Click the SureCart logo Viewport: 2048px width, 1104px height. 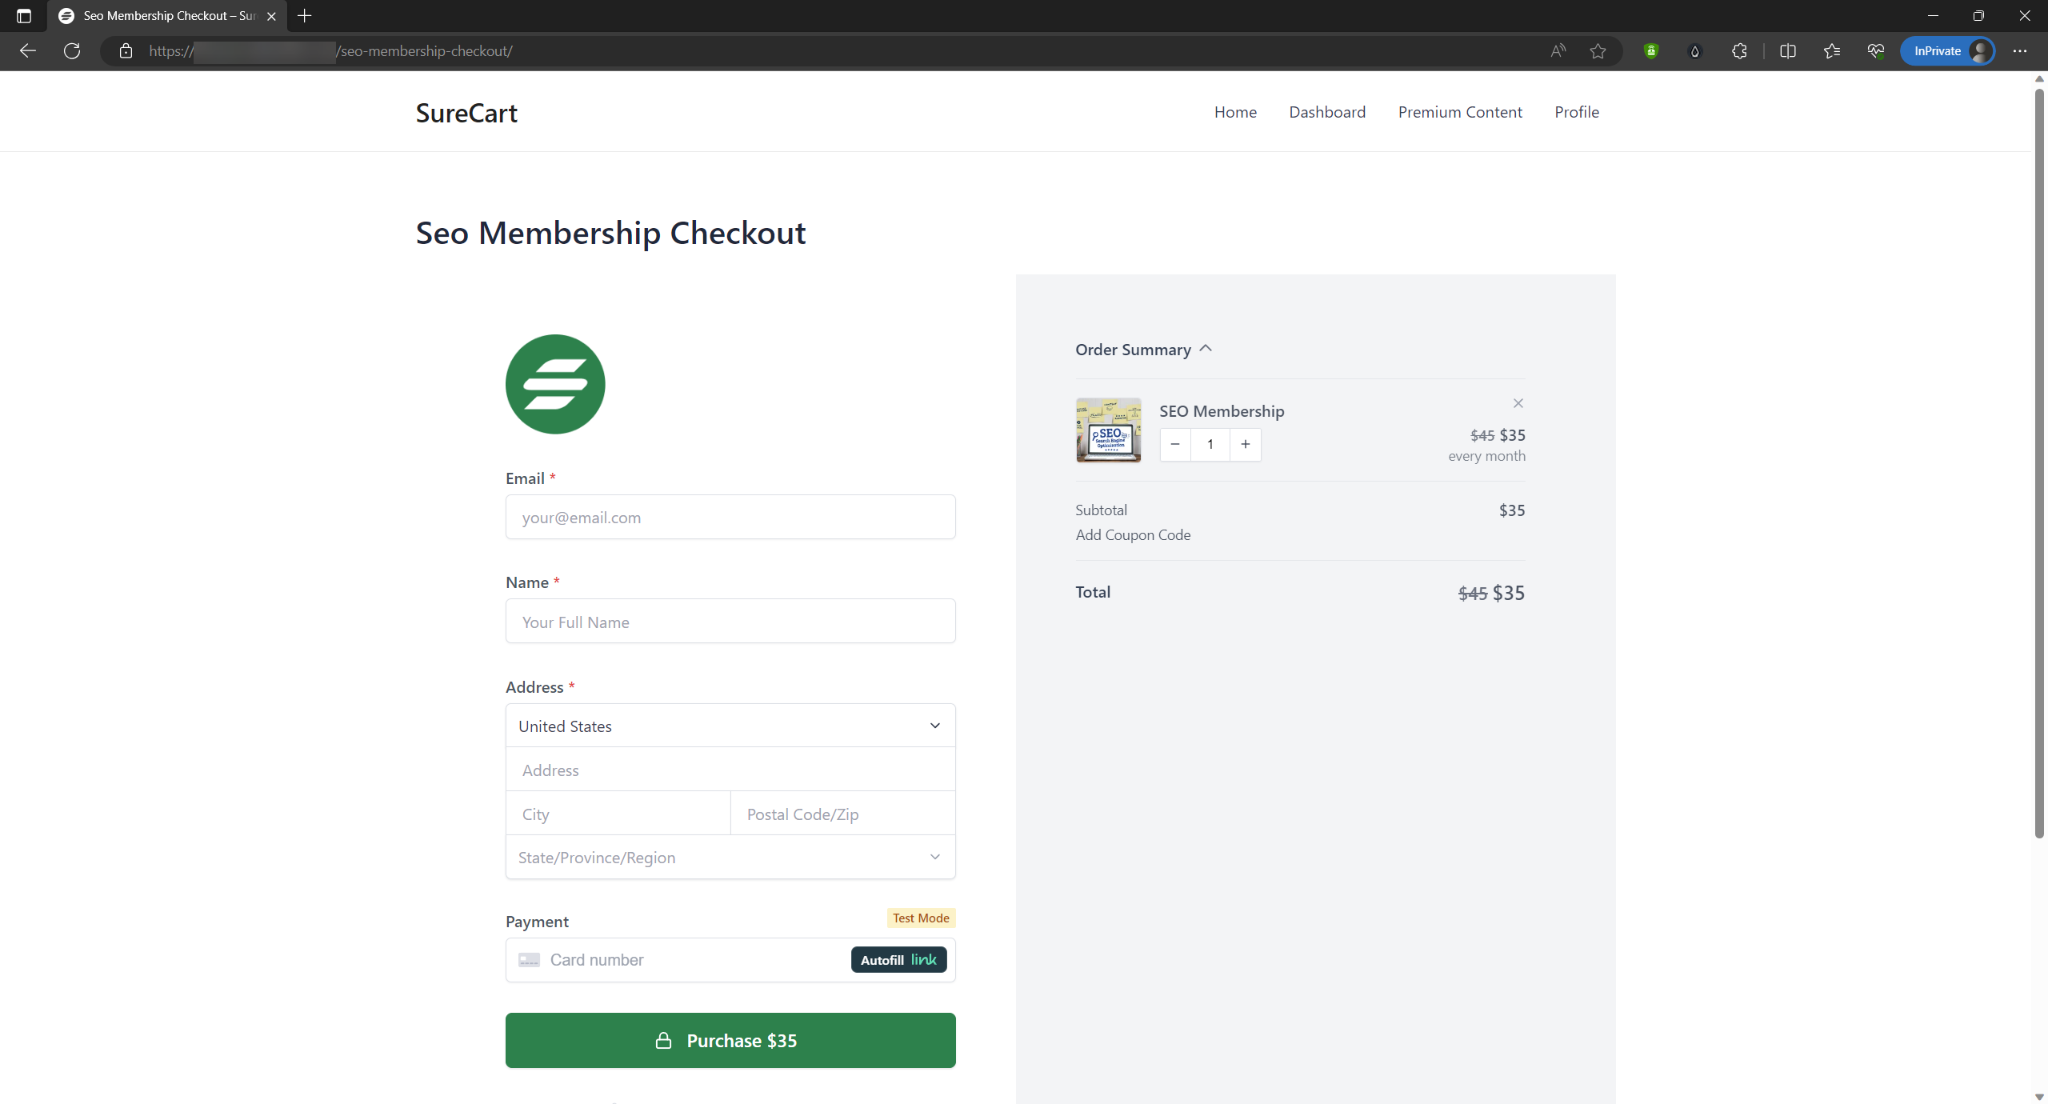coord(465,112)
